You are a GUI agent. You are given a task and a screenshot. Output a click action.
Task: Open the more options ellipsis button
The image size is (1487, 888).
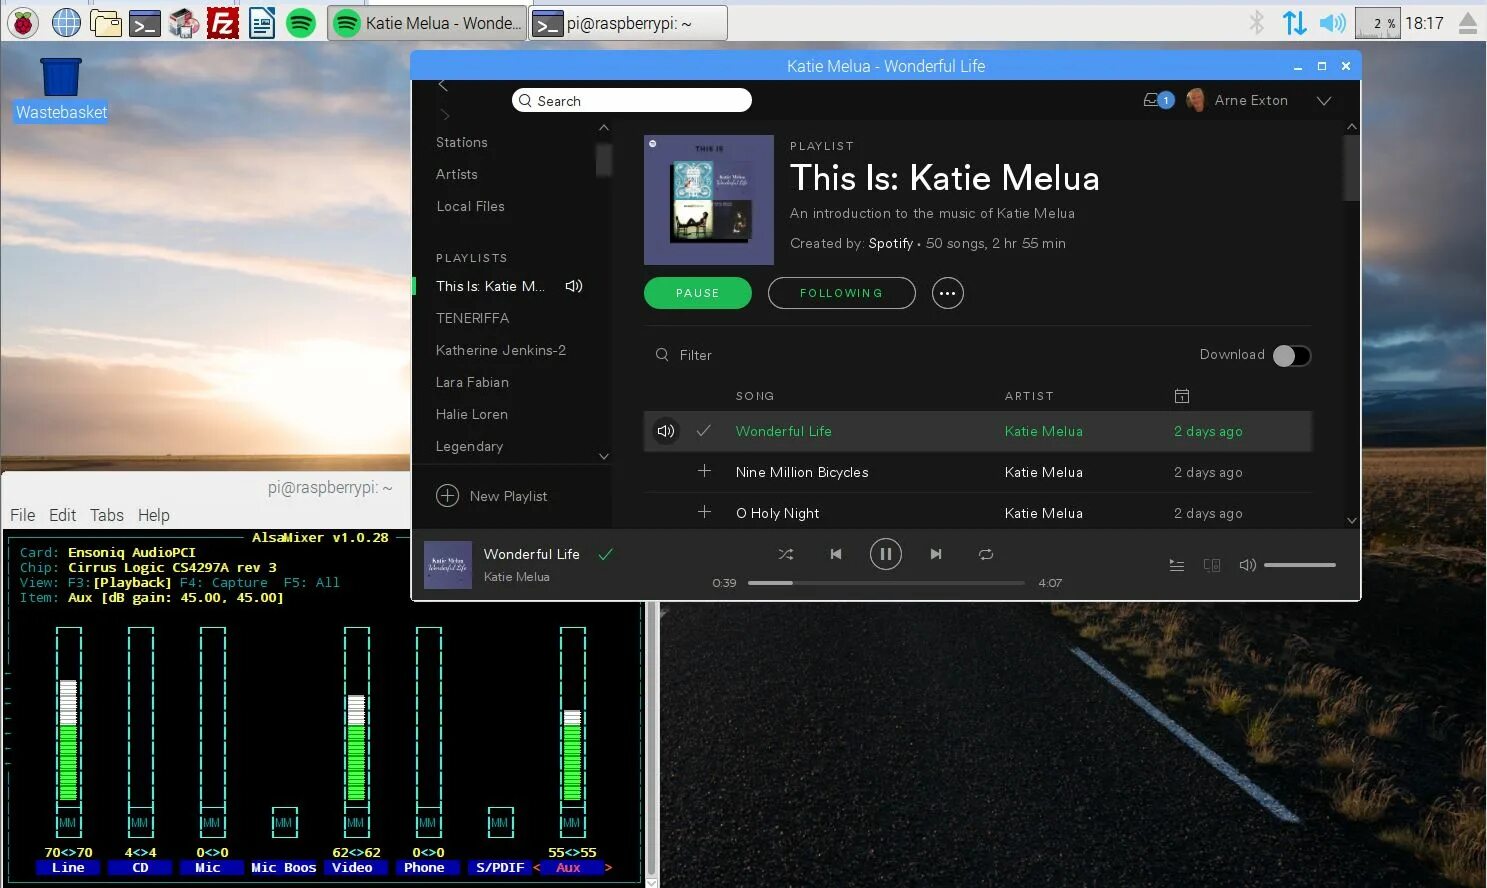(x=948, y=293)
